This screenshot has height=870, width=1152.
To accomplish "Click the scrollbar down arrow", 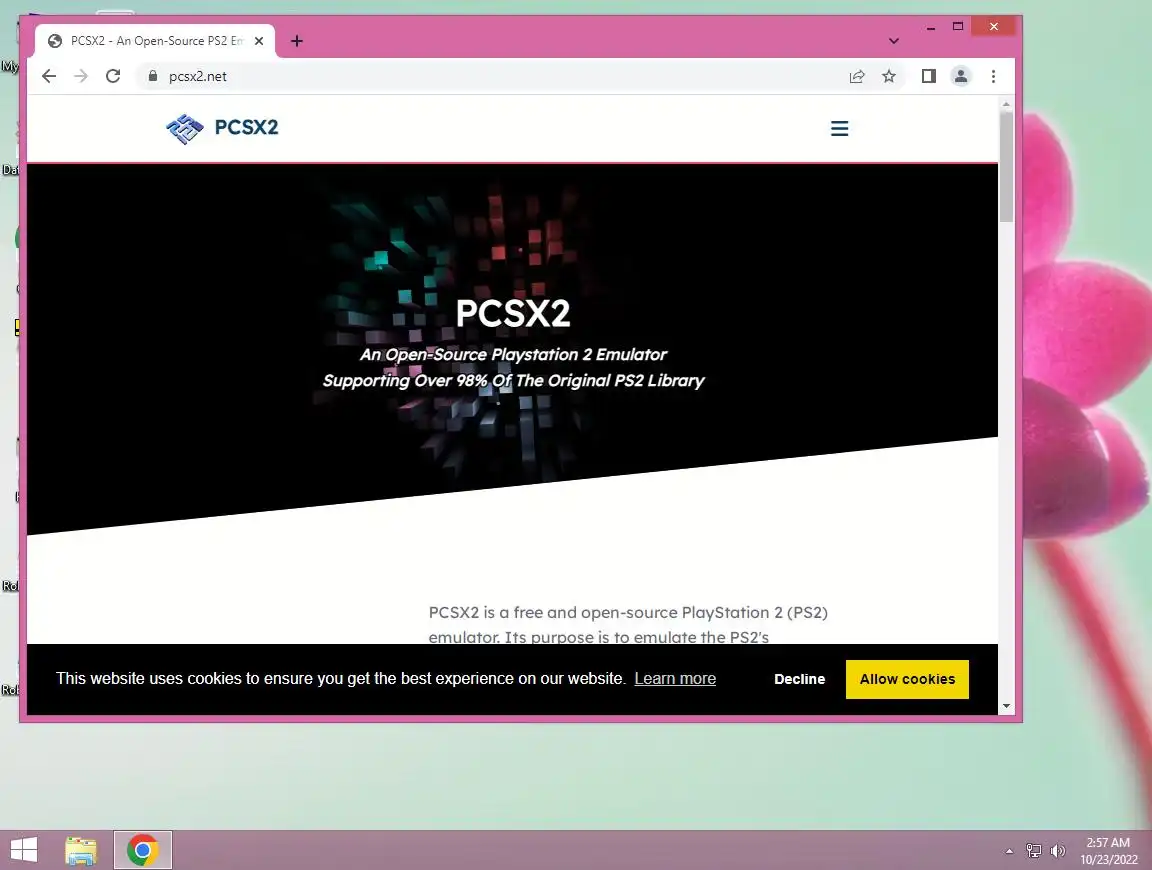I will tap(1007, 706).
